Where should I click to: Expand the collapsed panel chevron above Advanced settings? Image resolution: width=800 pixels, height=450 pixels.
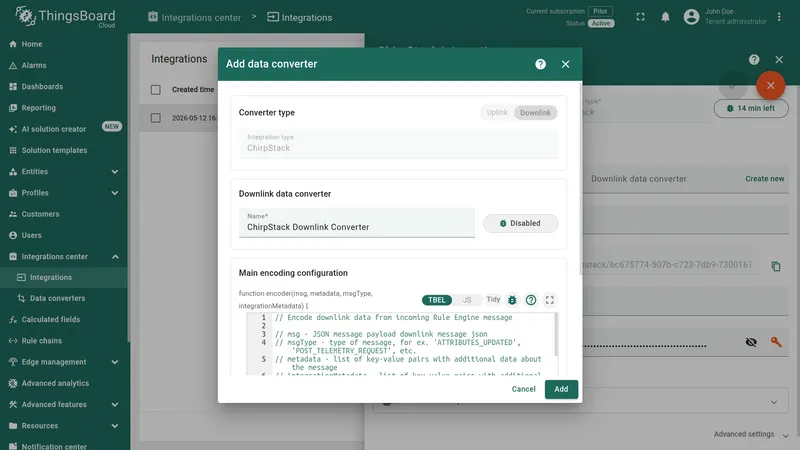pos(774,402)
